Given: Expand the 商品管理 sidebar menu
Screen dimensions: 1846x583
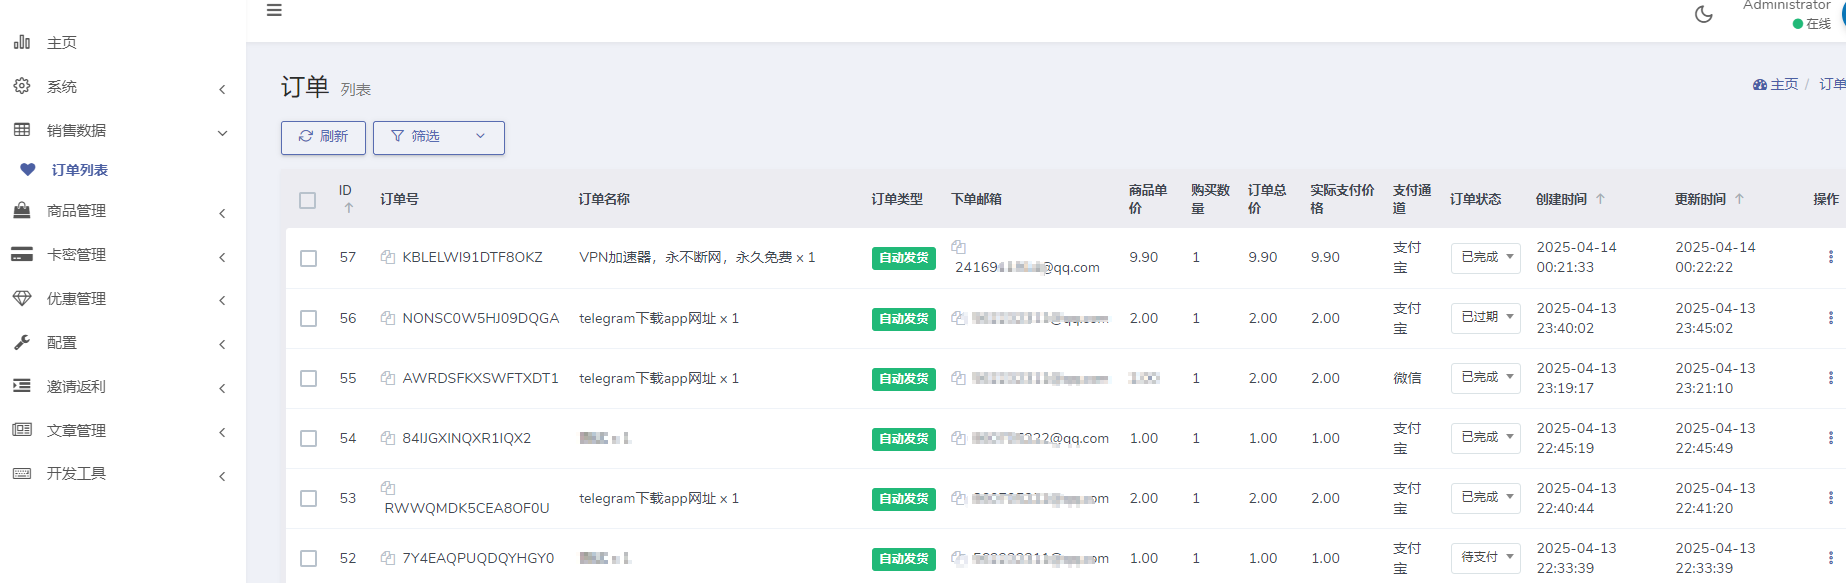Looking at the screenshot, I should [x=120, y=211].
